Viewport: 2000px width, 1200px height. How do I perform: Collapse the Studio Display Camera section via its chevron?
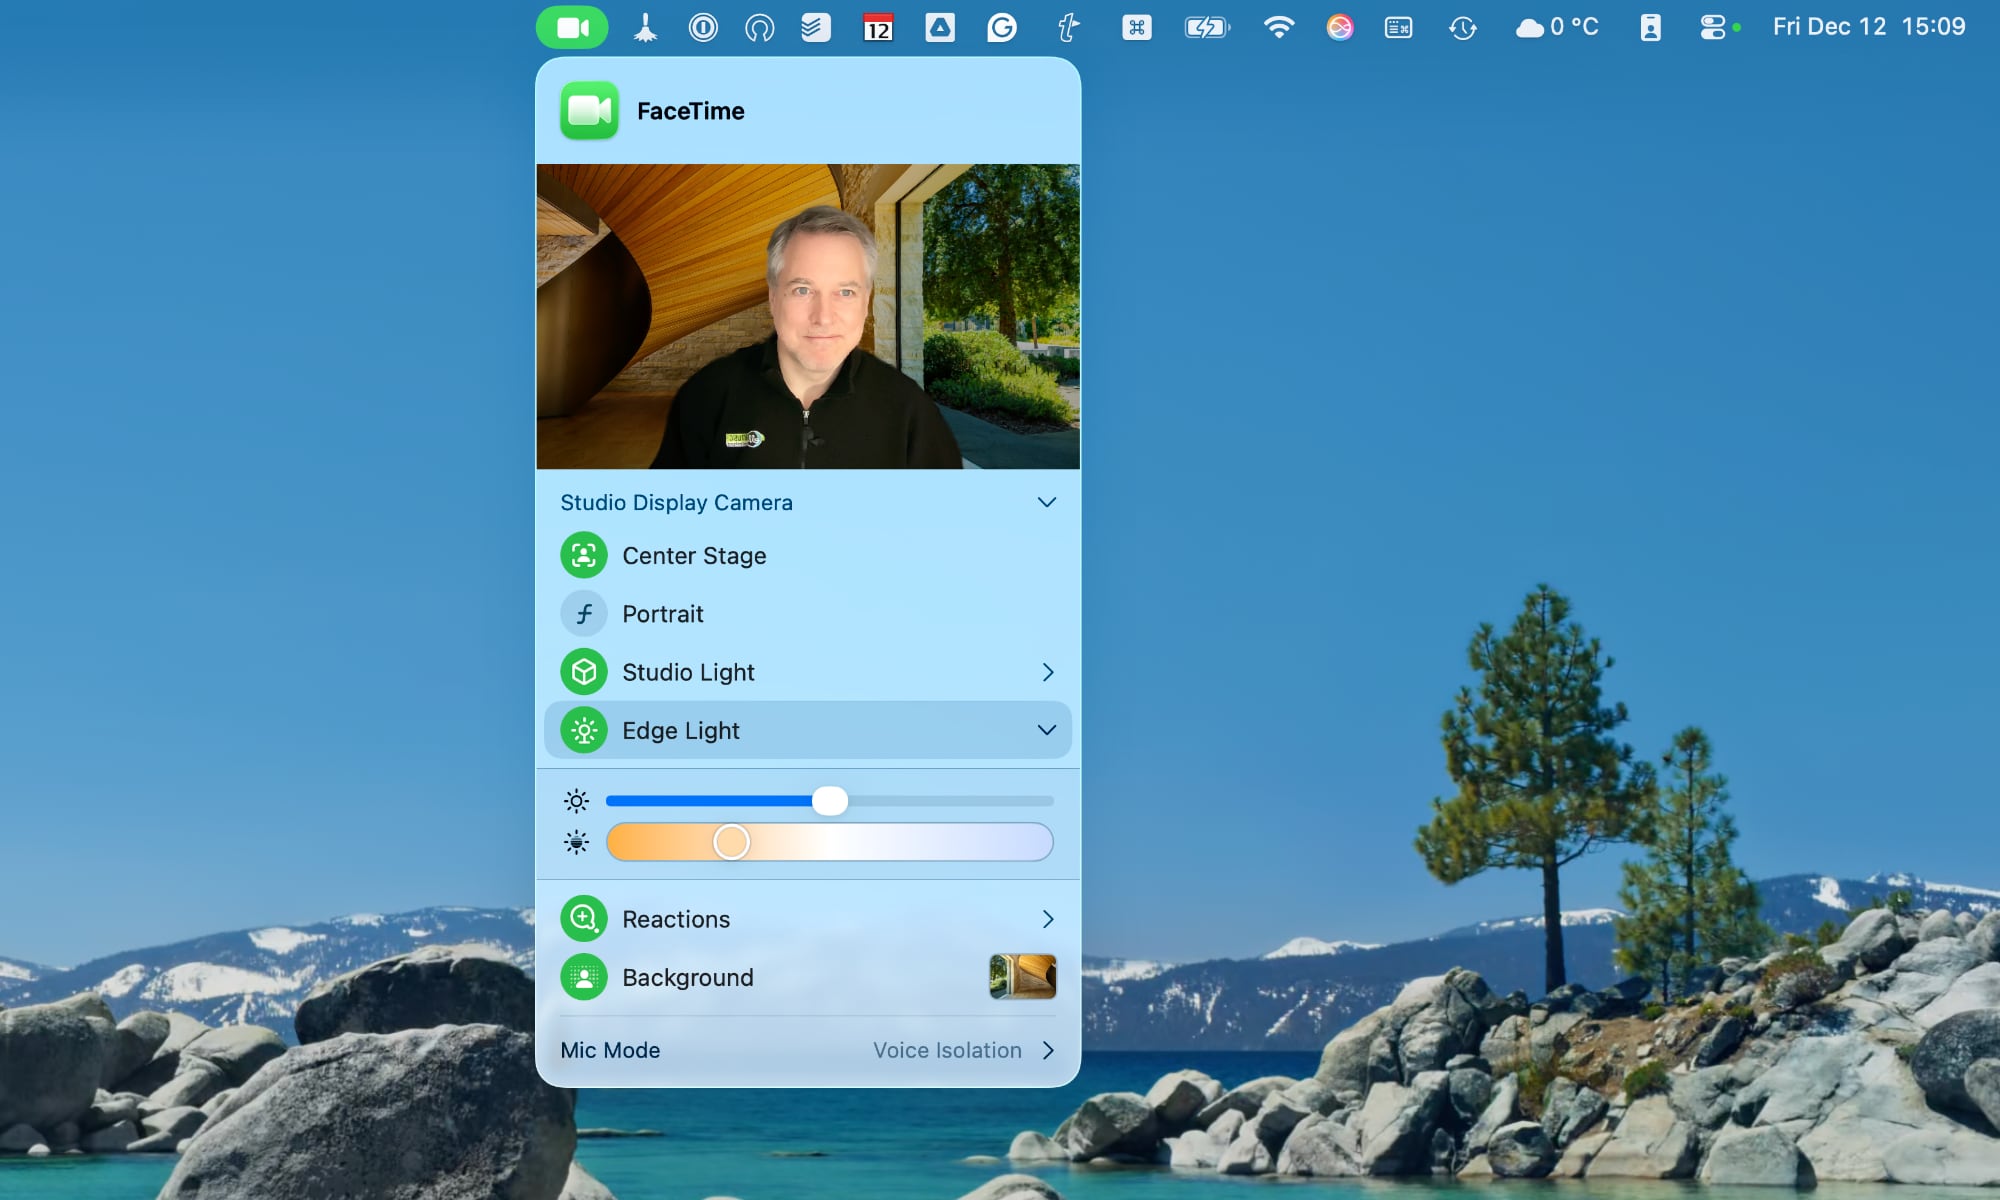(1046, 502)
